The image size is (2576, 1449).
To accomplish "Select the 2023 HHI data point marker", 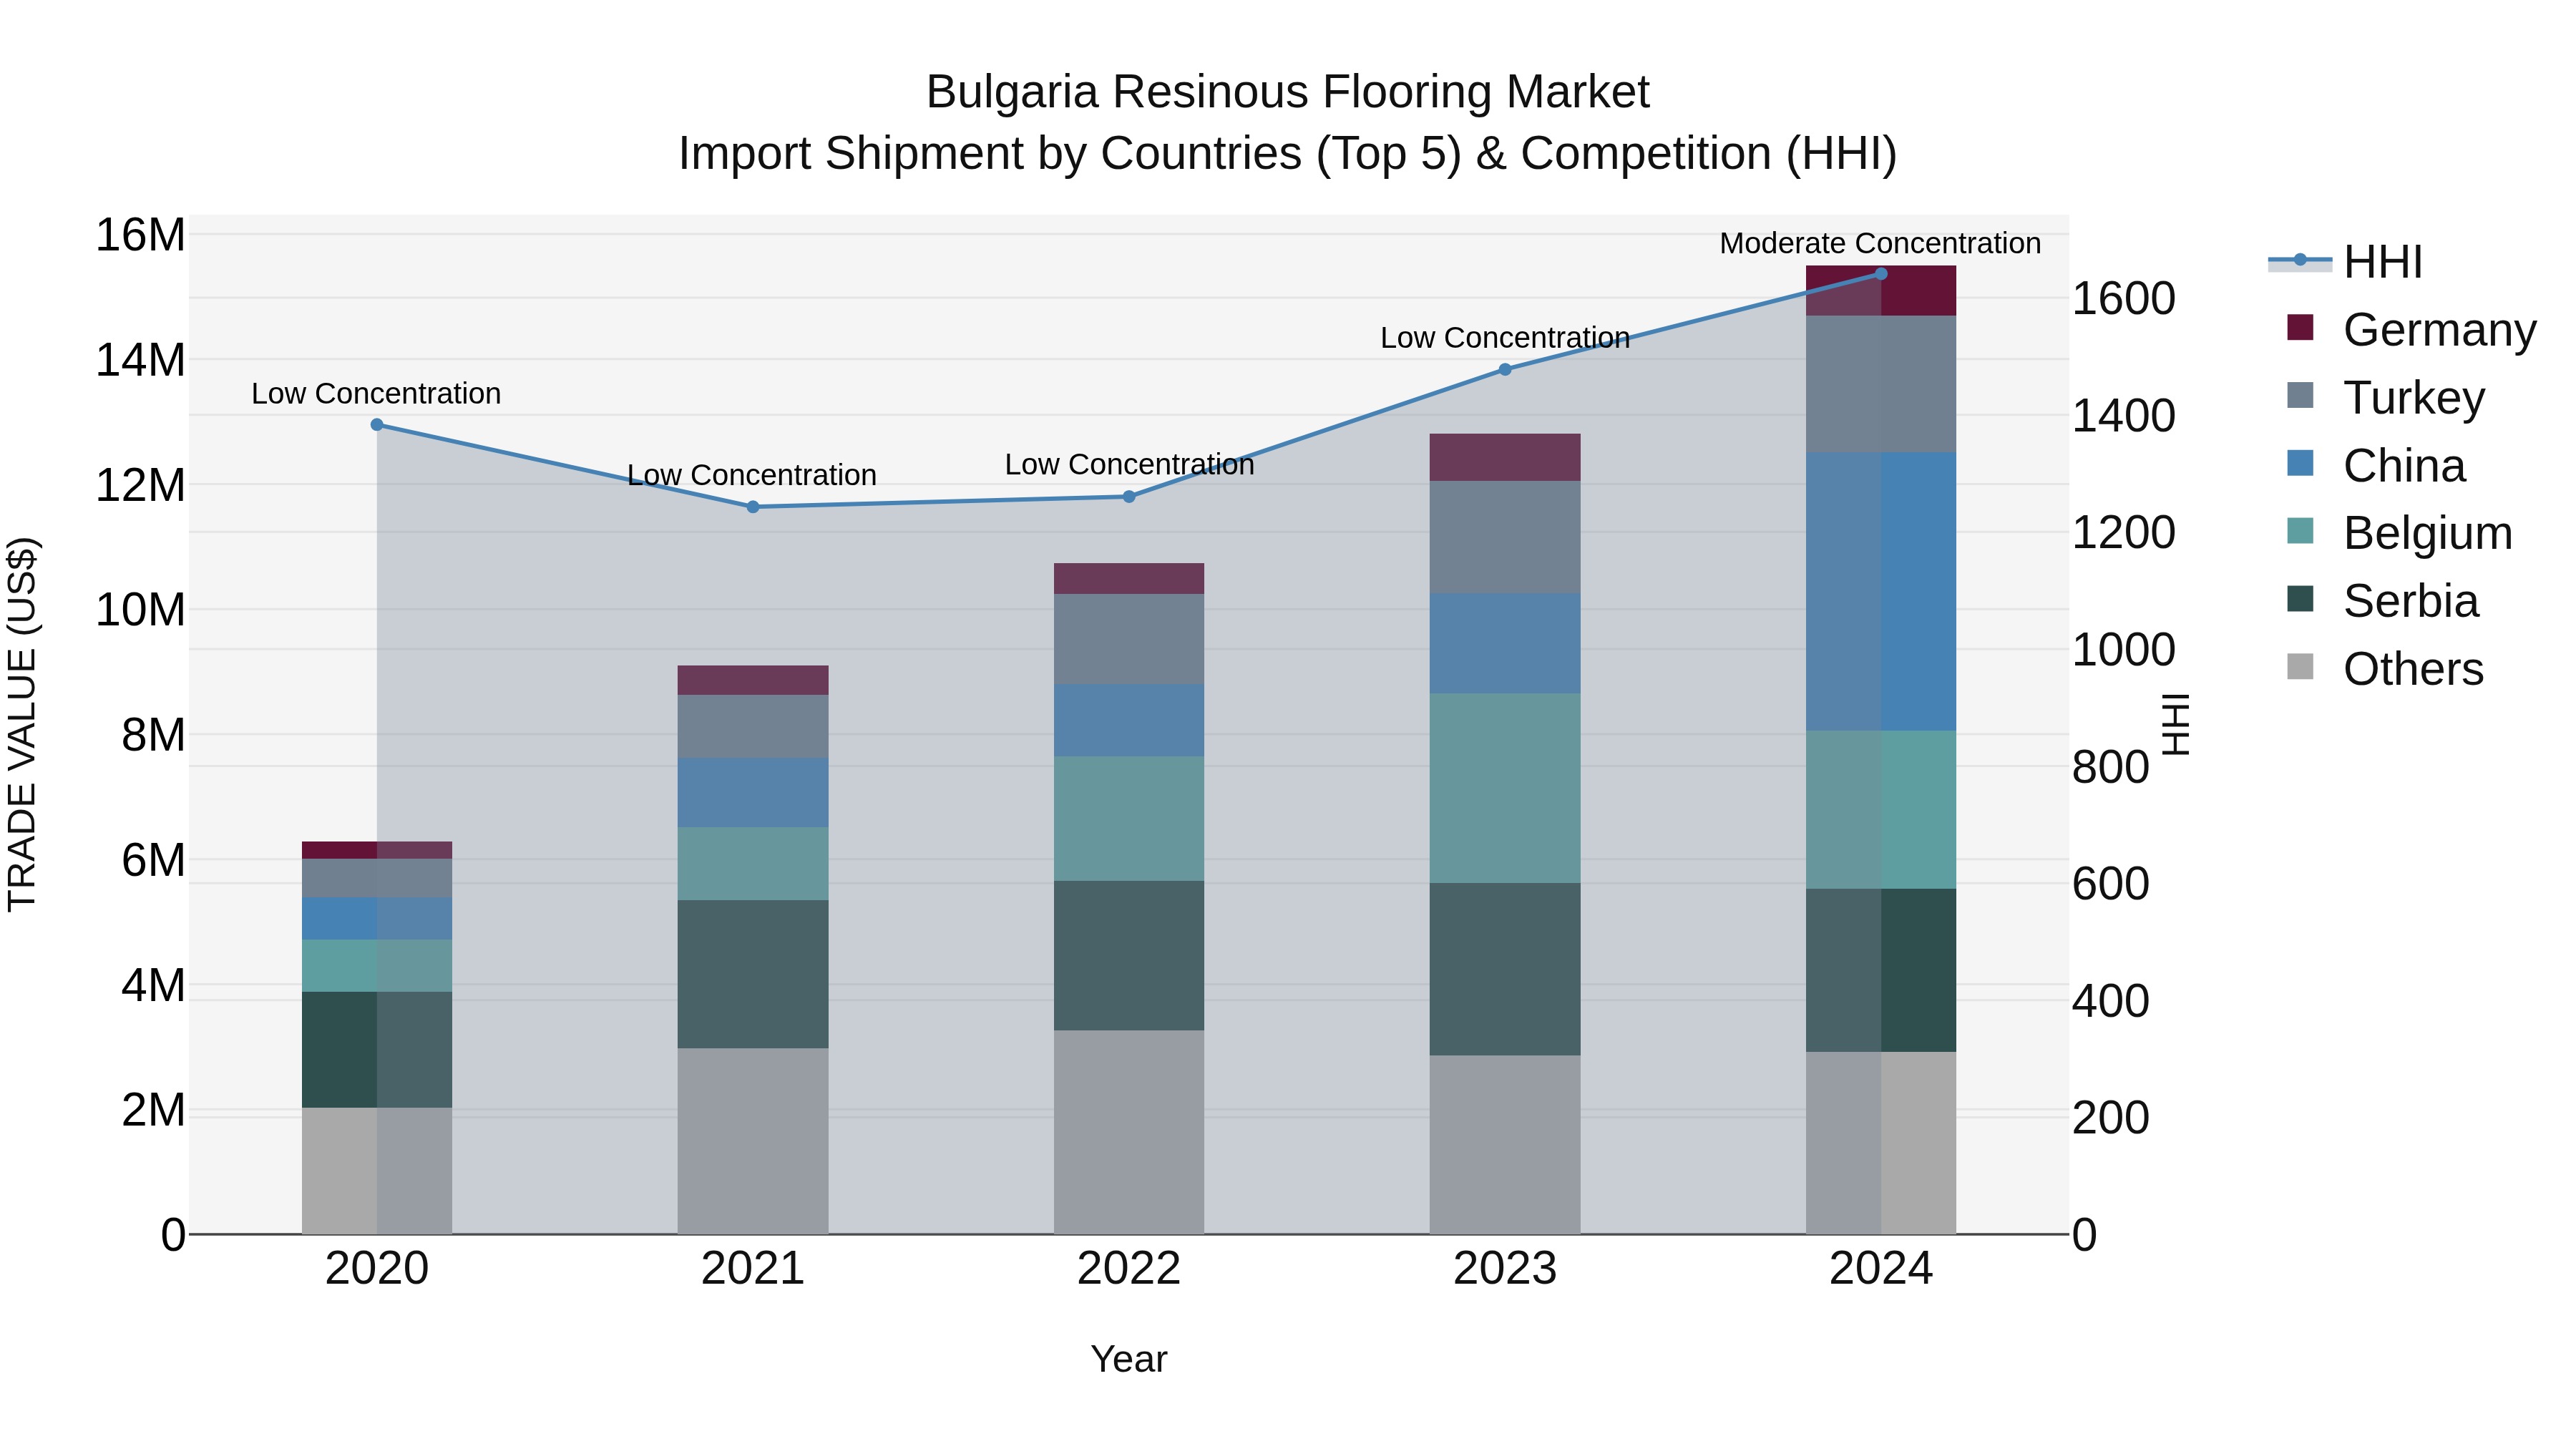I will click(x=1505, y=370).
